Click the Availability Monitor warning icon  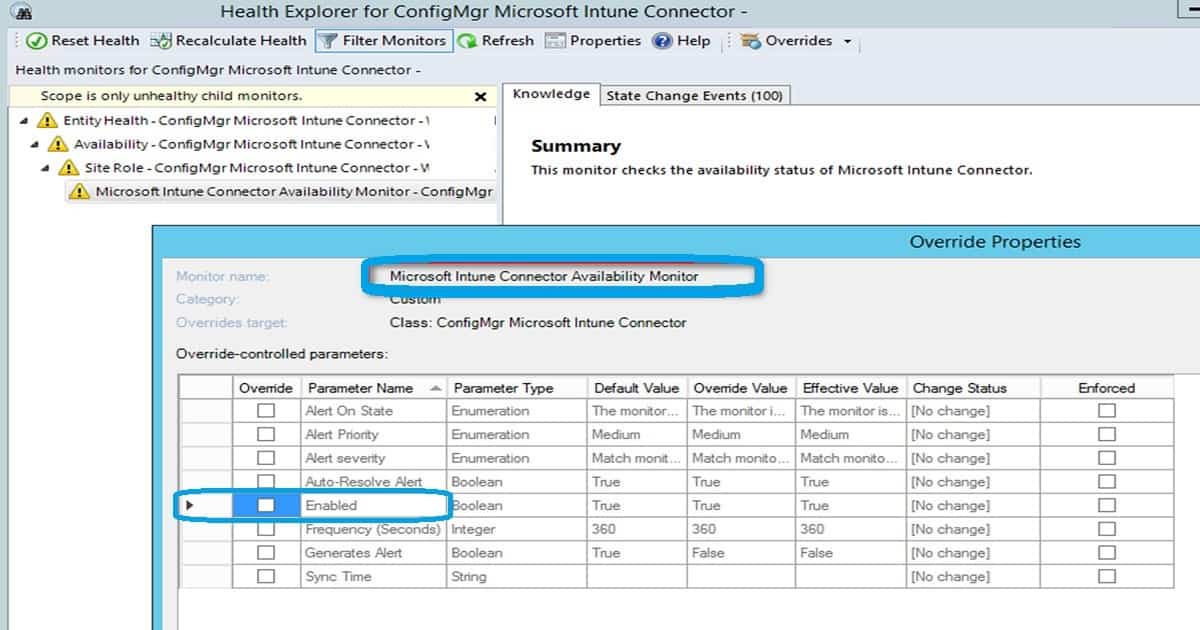[80, 192]
